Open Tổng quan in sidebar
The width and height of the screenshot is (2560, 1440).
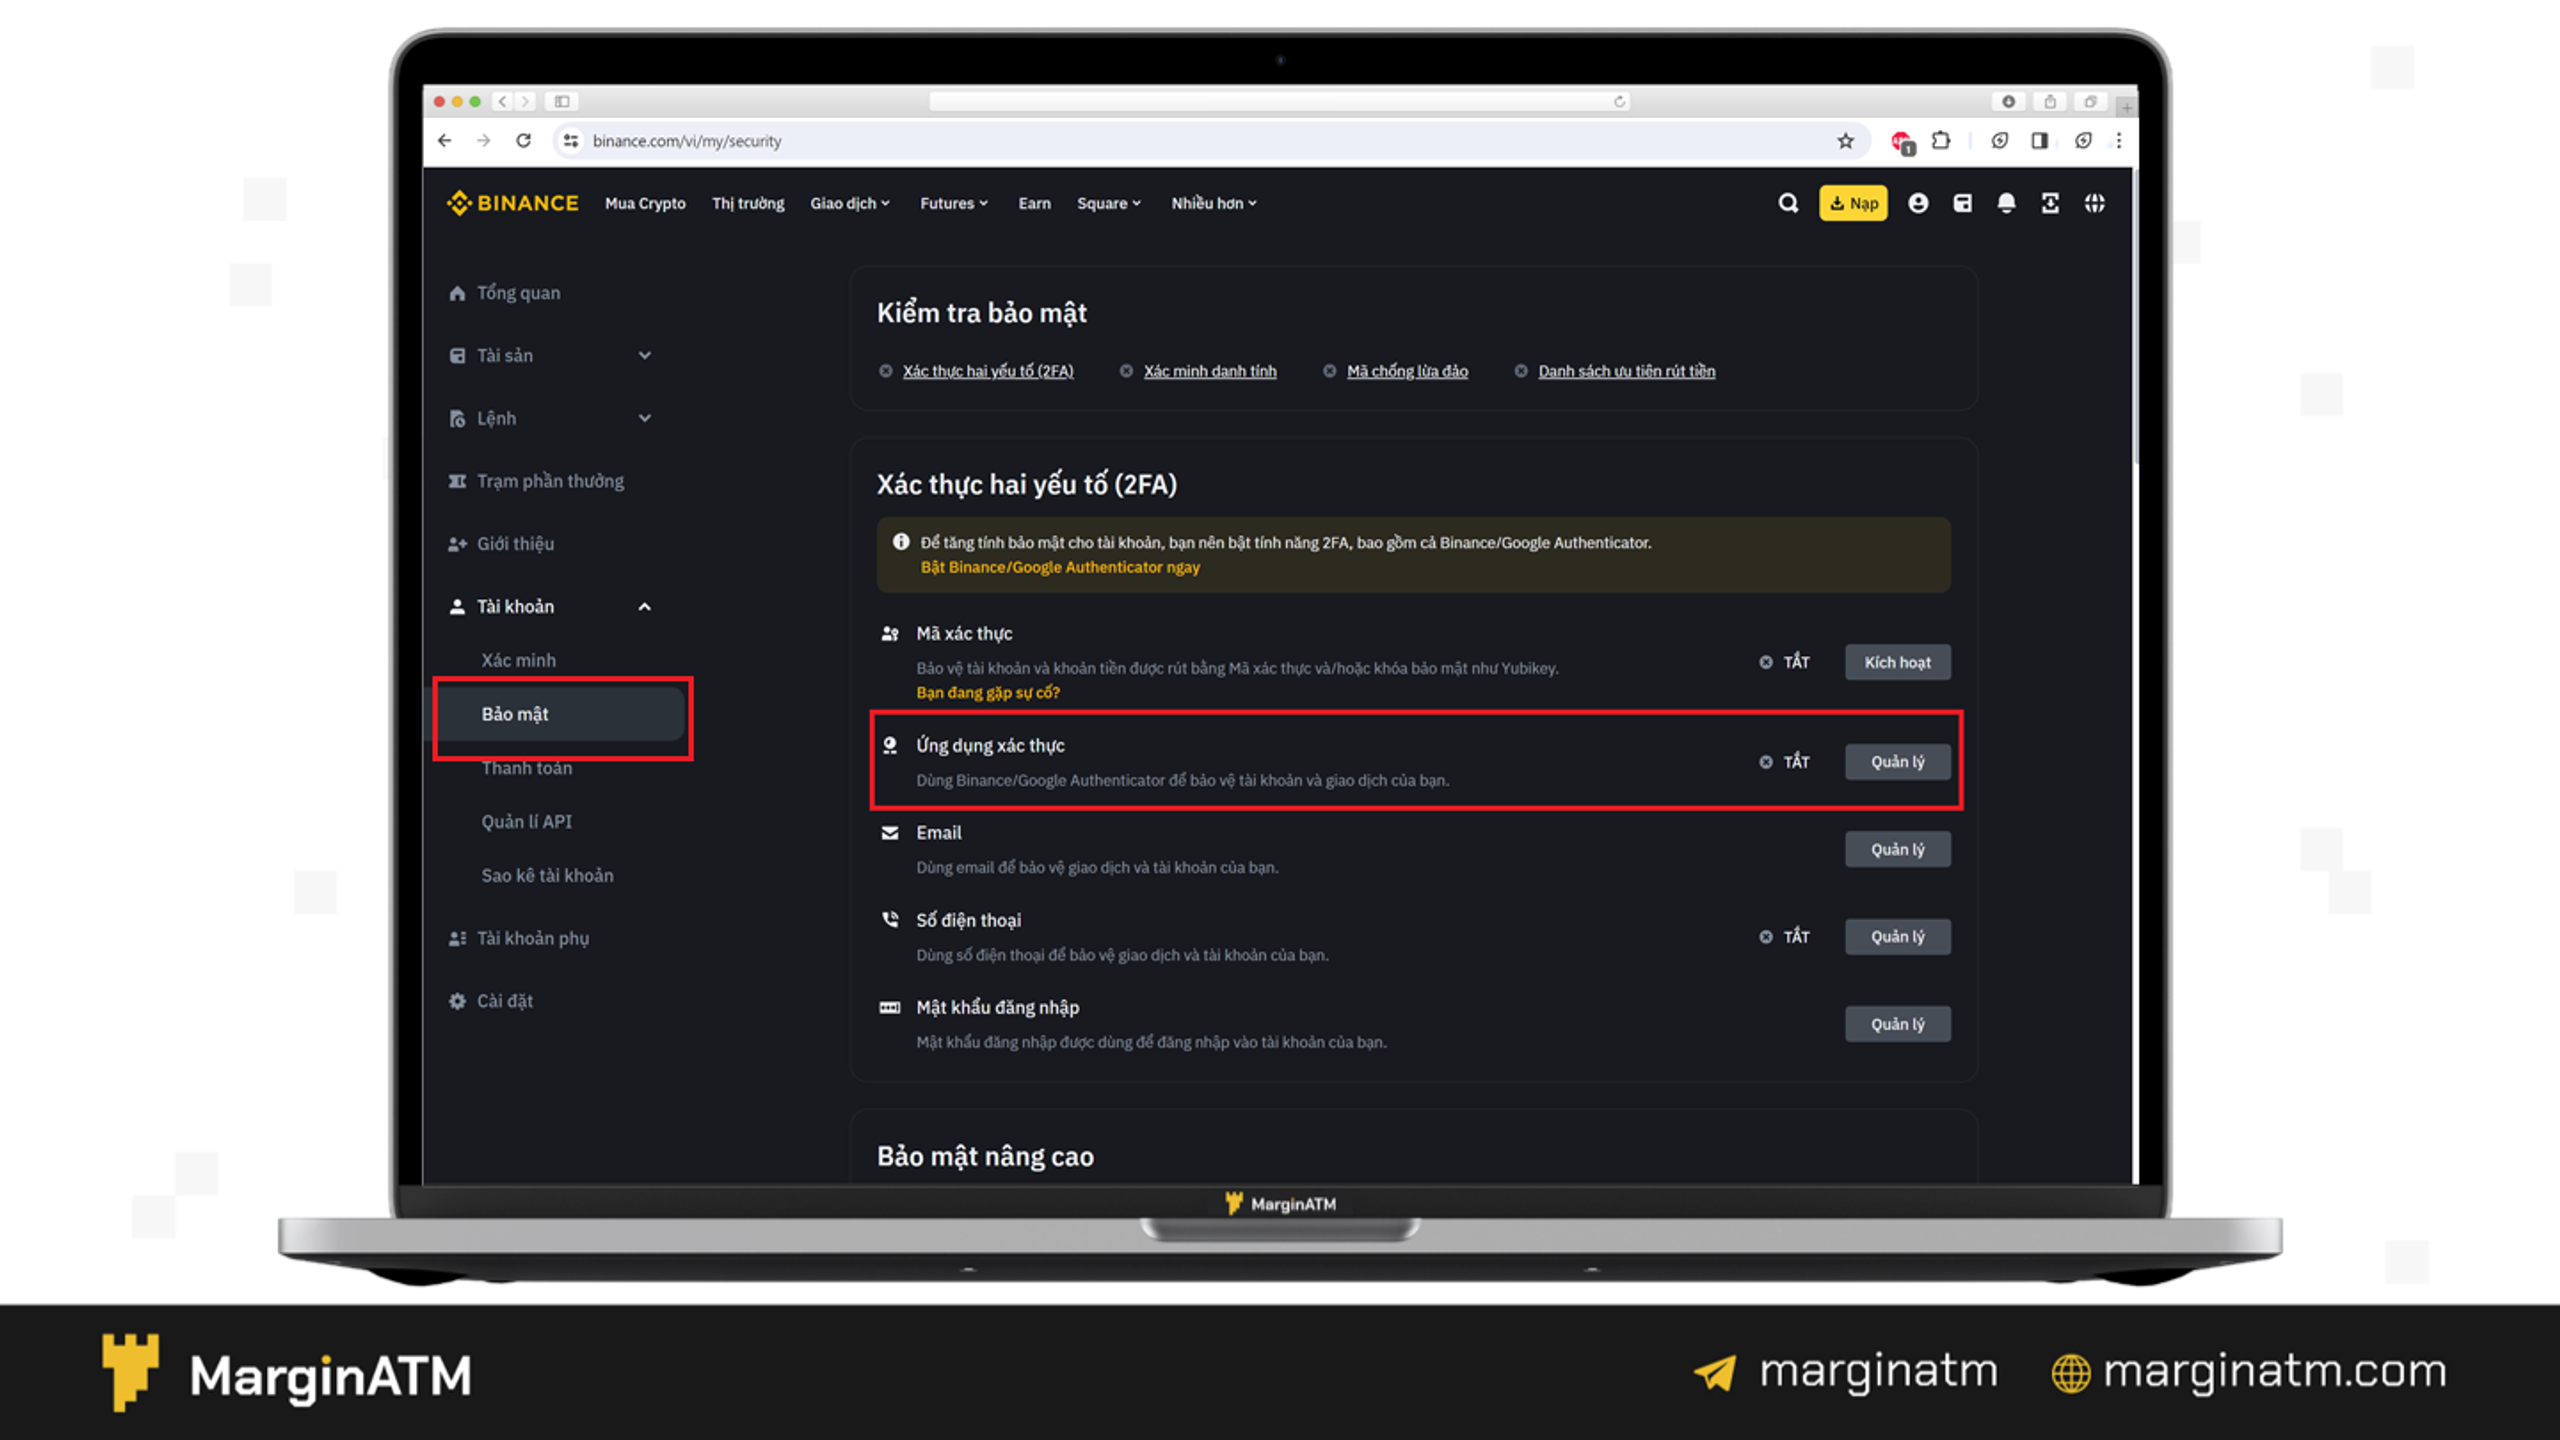coord(505,293)
